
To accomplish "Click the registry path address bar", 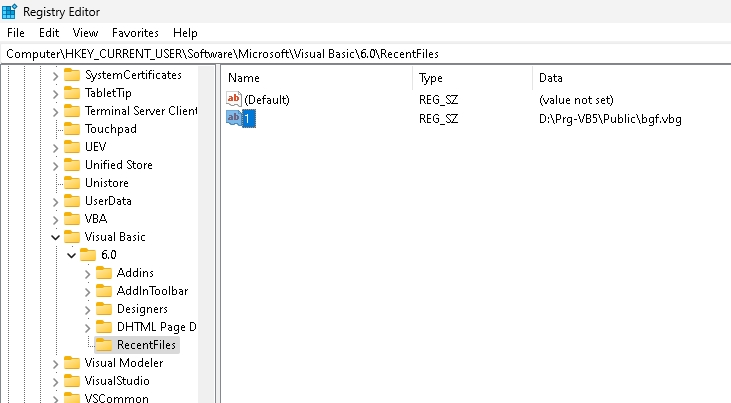I will click(366, 54).
